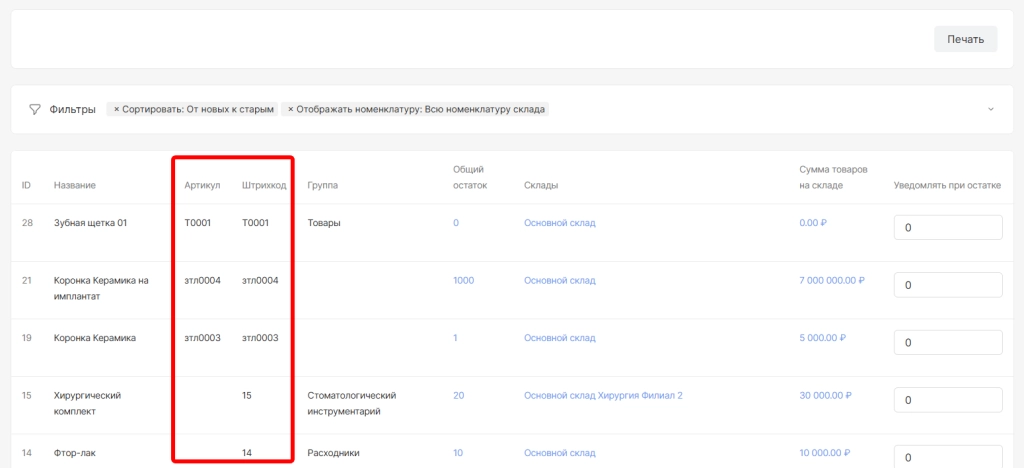Screen dimensions: 1024x468
Task: Open warehouses link for Хирургический комплект
Action: 602,396
